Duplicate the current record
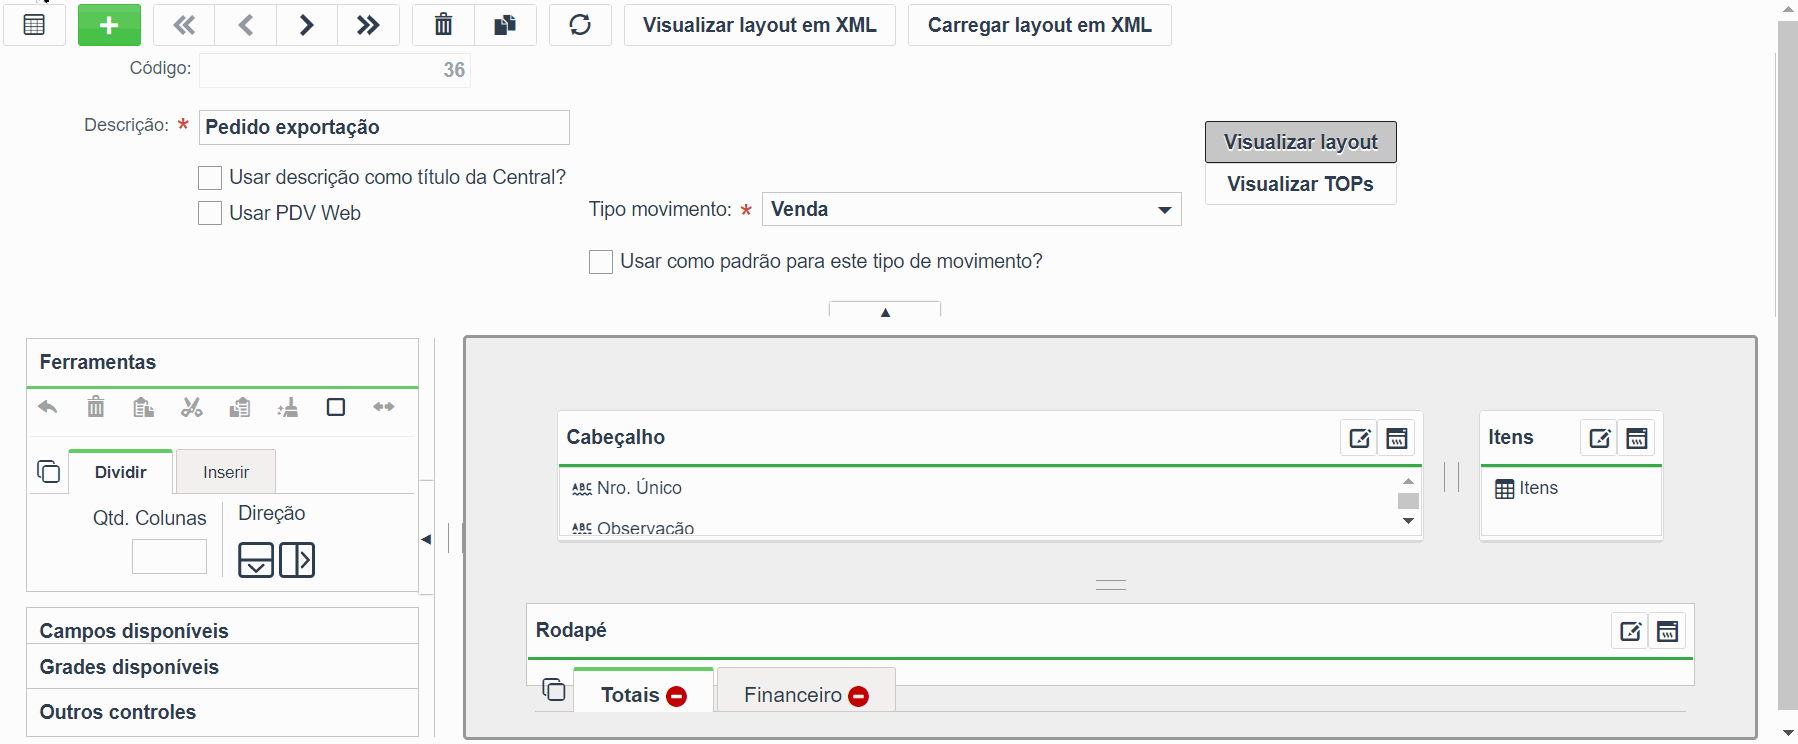The height and width of the screenshot is (744, 1798). click(505, 25)
